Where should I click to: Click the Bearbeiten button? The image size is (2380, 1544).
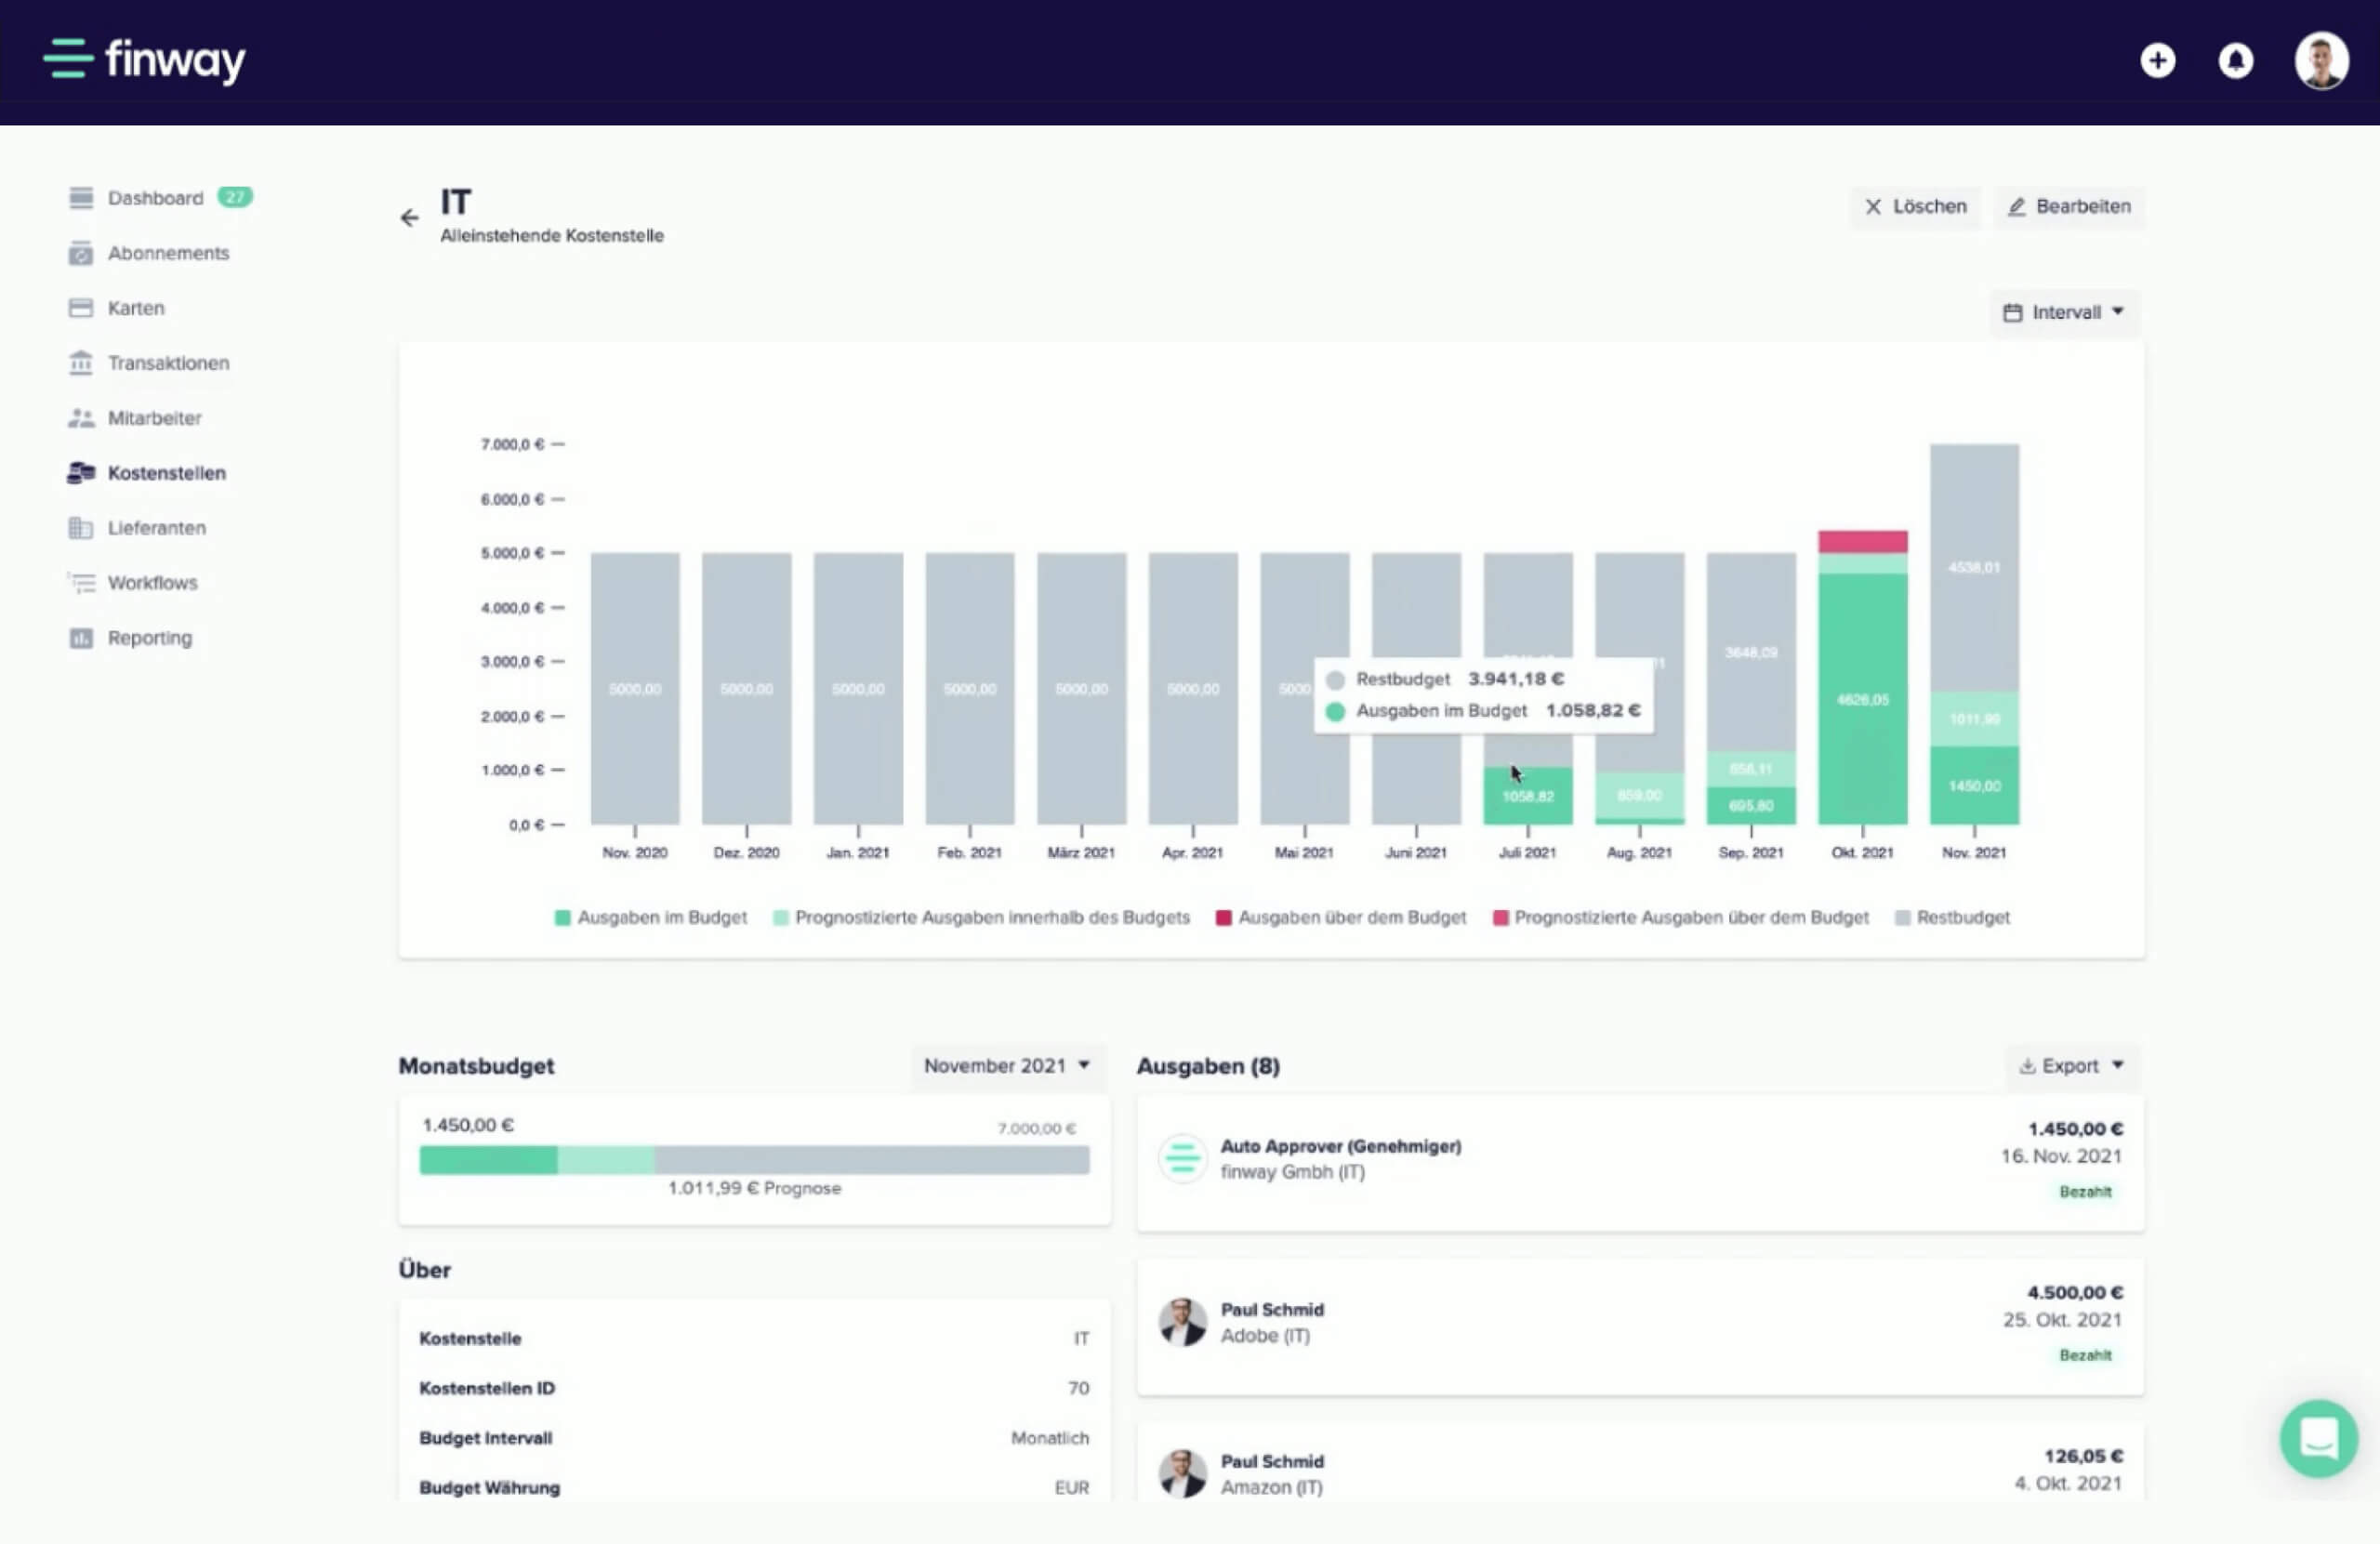pyautogui.click(x=2069, y=207)
